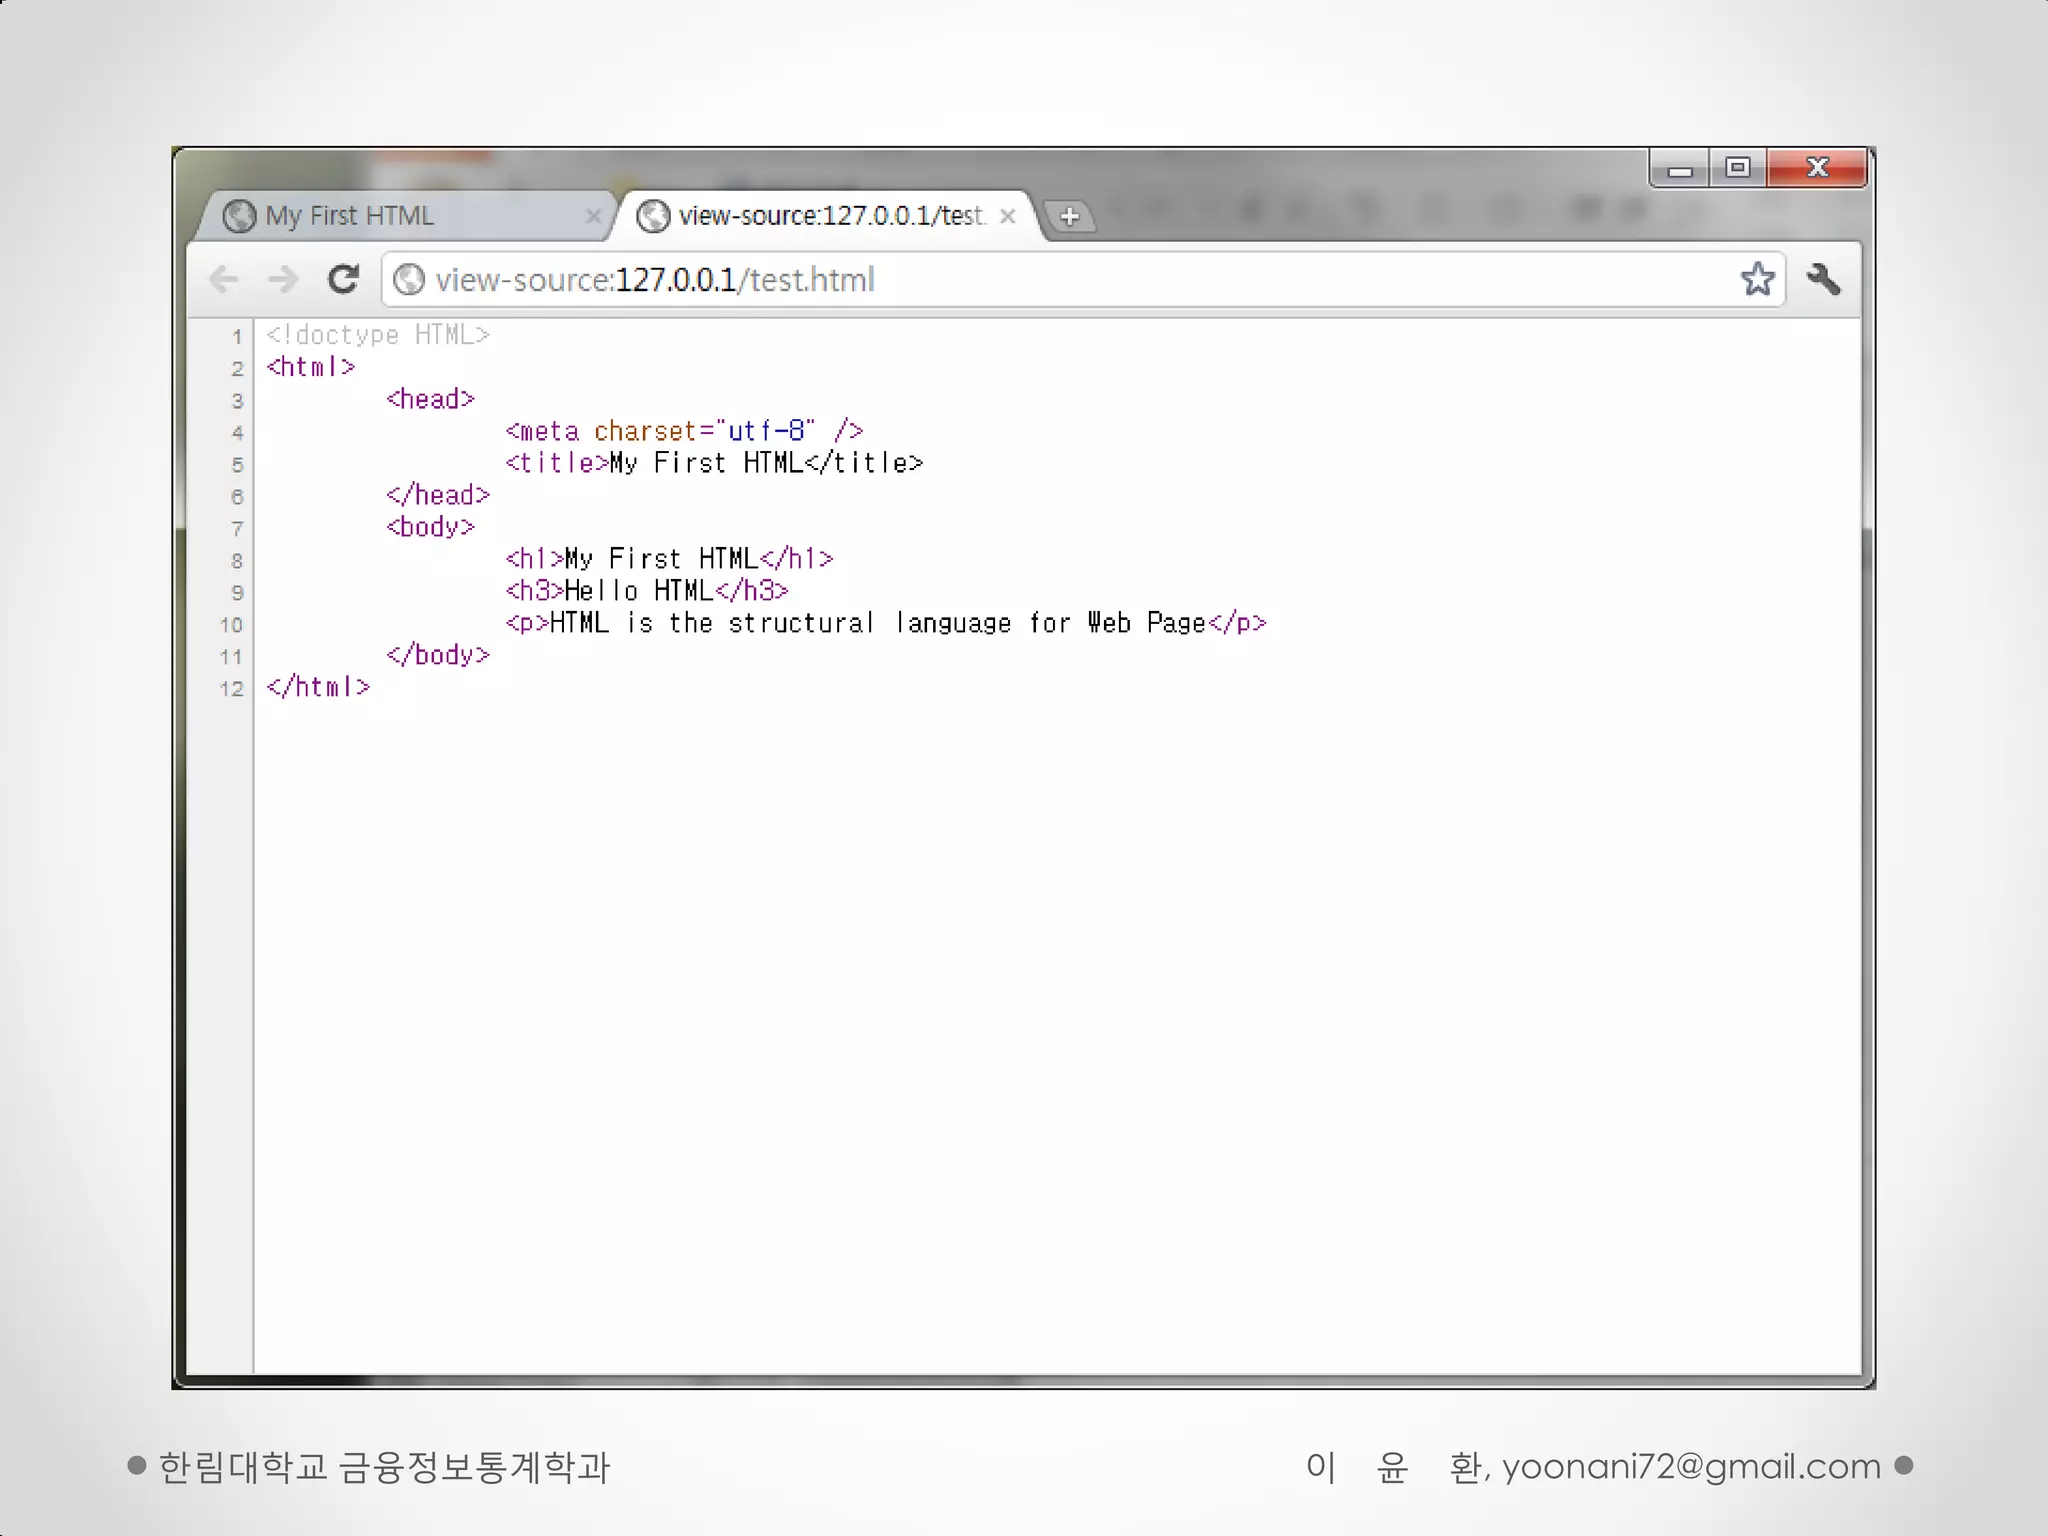Click closing html tag on line 12

pos(318,687)
